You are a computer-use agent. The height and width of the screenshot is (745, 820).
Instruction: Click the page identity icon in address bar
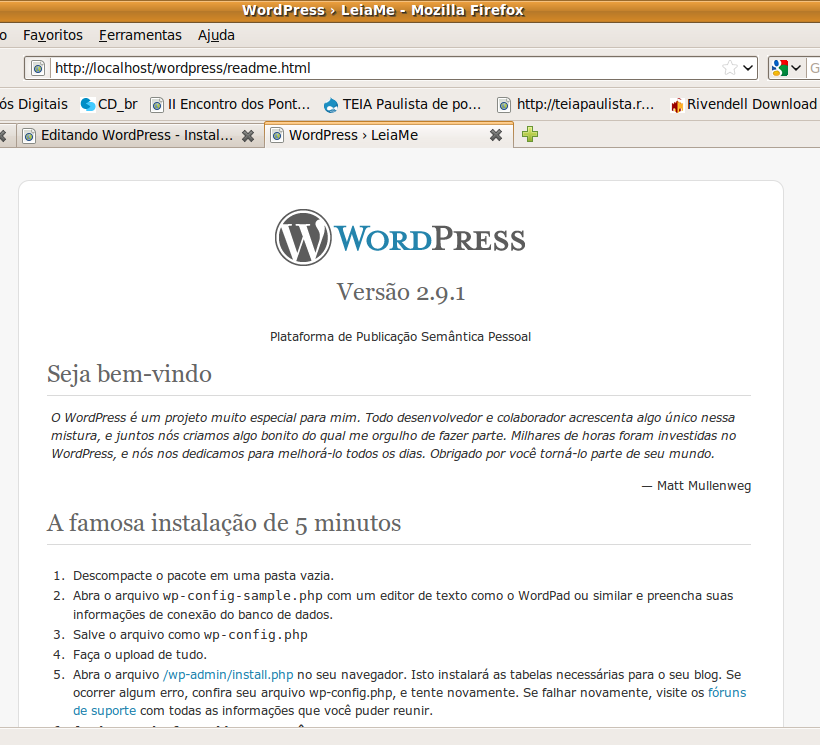(x=38, y=68)
